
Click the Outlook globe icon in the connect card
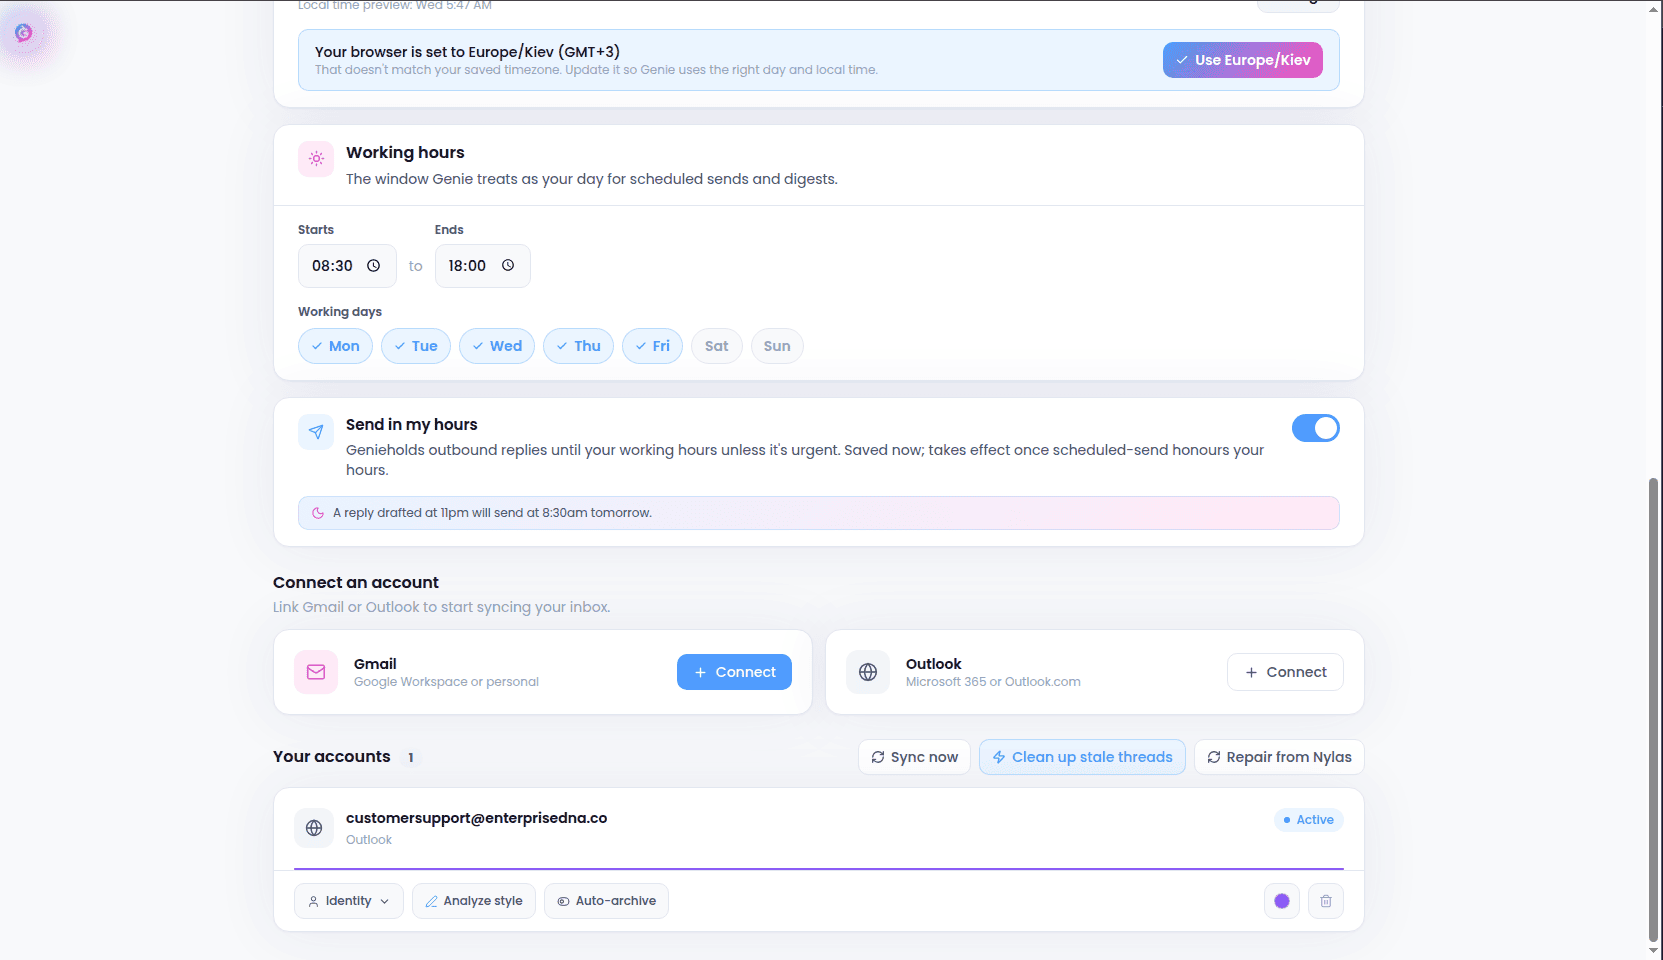point(868,672)
